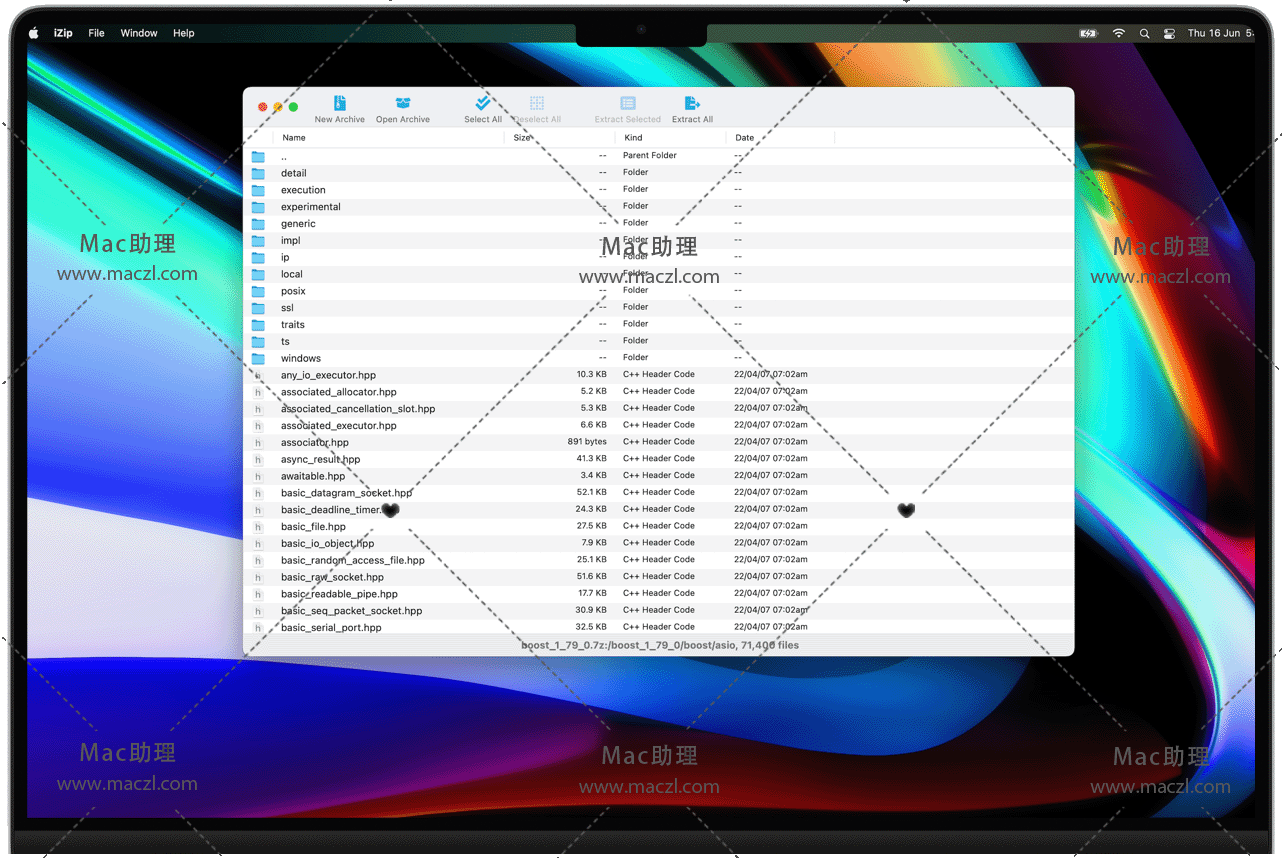Select the folder icon beside execution

click(258, 190)
